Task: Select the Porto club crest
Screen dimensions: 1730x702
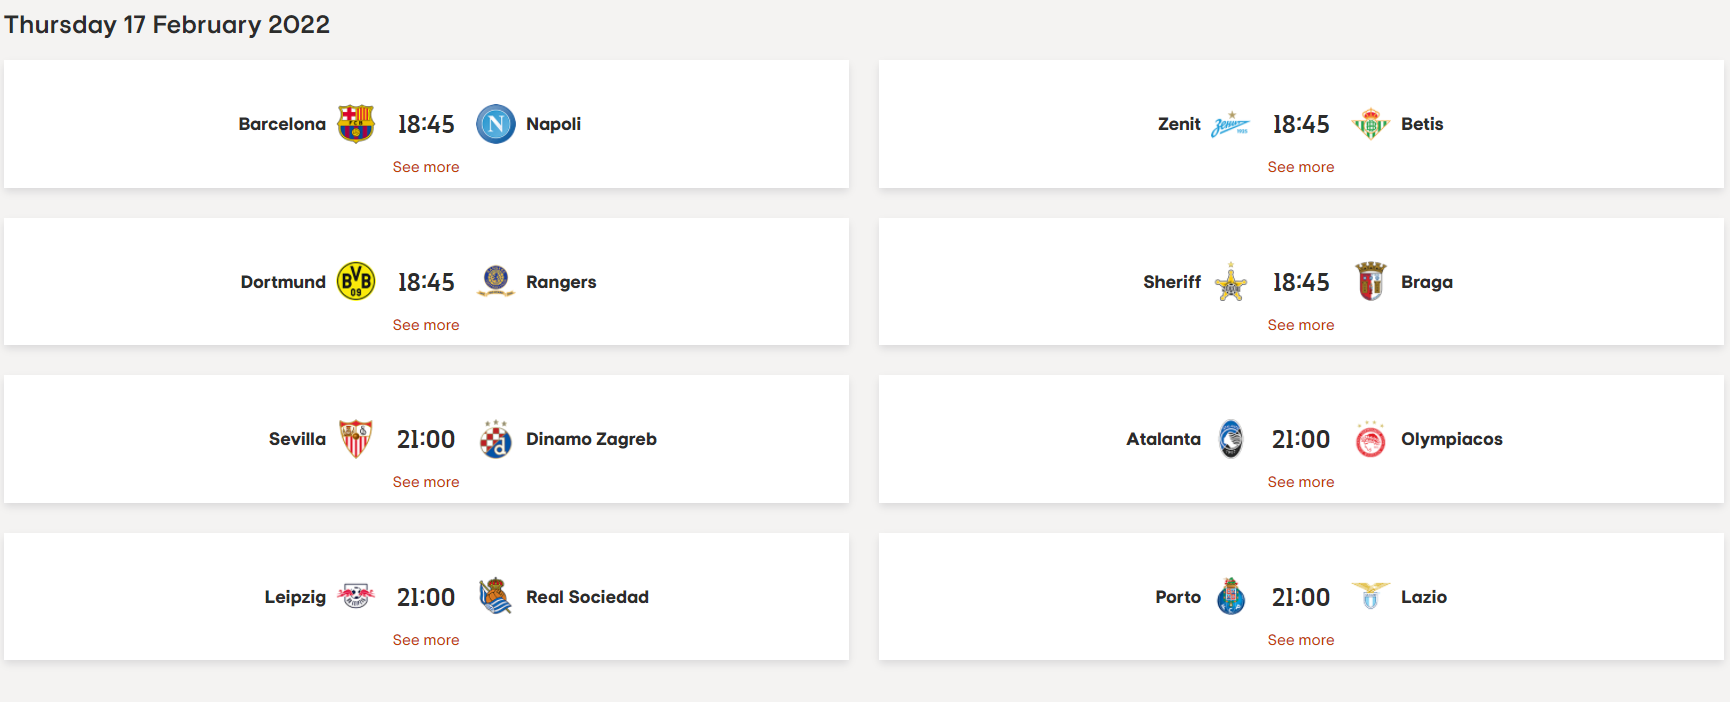Action: point(1231,596)
